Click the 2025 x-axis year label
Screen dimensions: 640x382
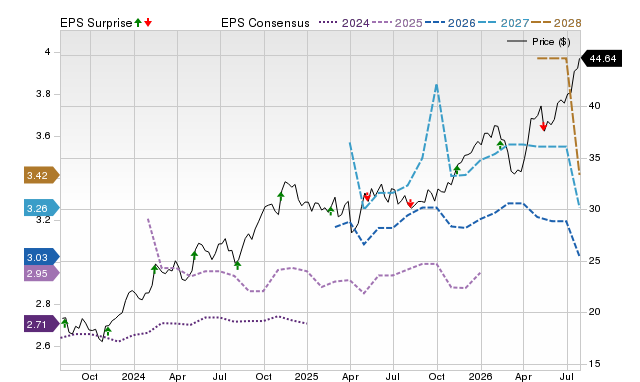(307, 376)
